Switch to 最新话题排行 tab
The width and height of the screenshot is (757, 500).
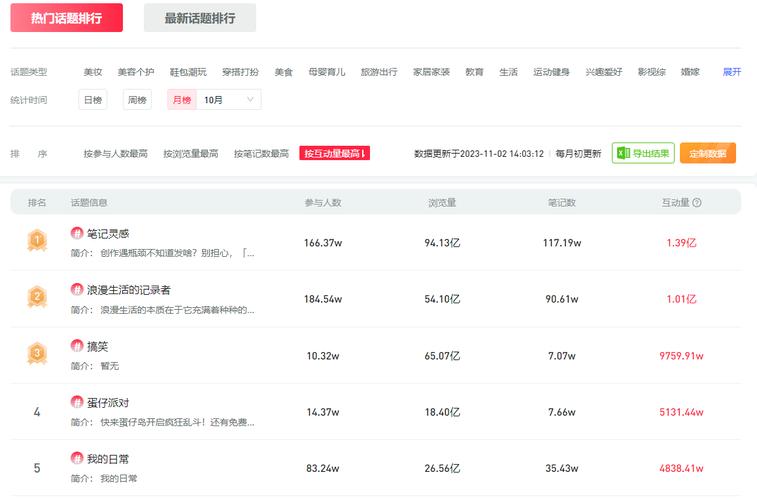(200, 18)
